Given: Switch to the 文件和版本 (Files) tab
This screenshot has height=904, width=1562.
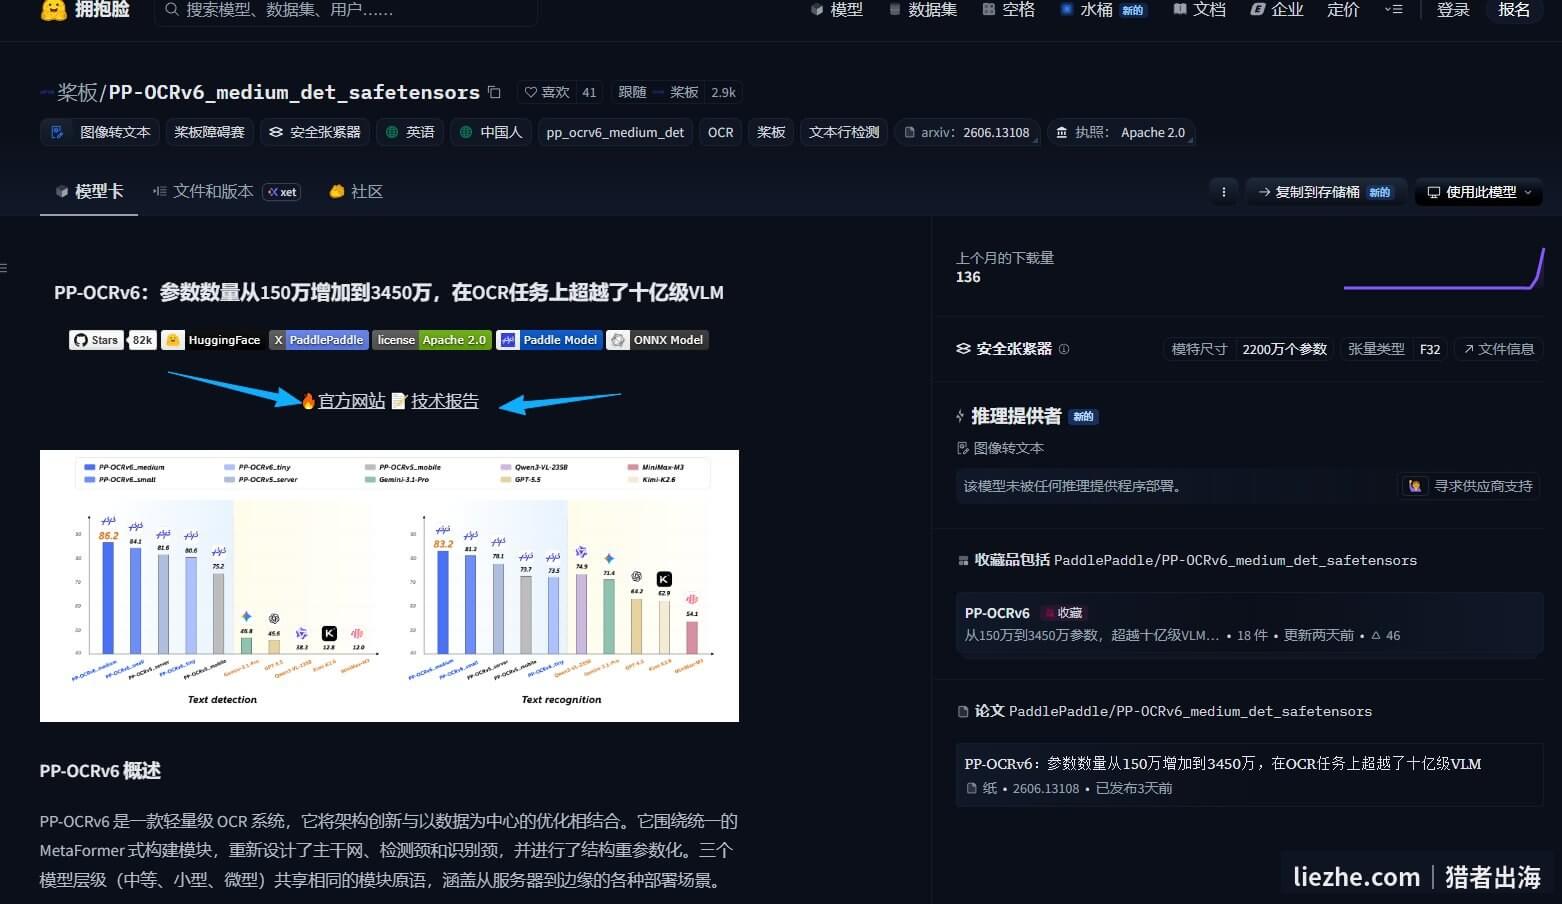Looking at the screenshot, I should [x=226, y=191].
